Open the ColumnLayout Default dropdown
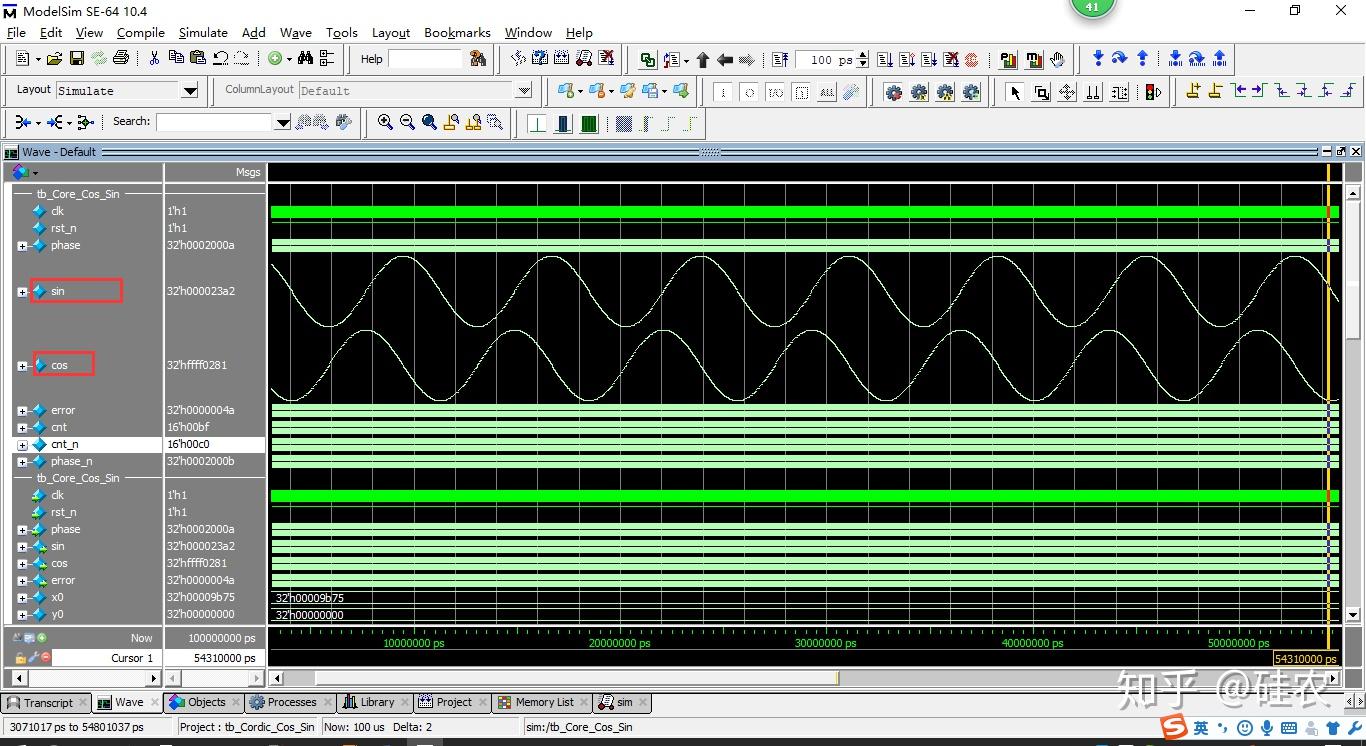The height and width of the screenshot is (746, 1366). tap(523, 90)
